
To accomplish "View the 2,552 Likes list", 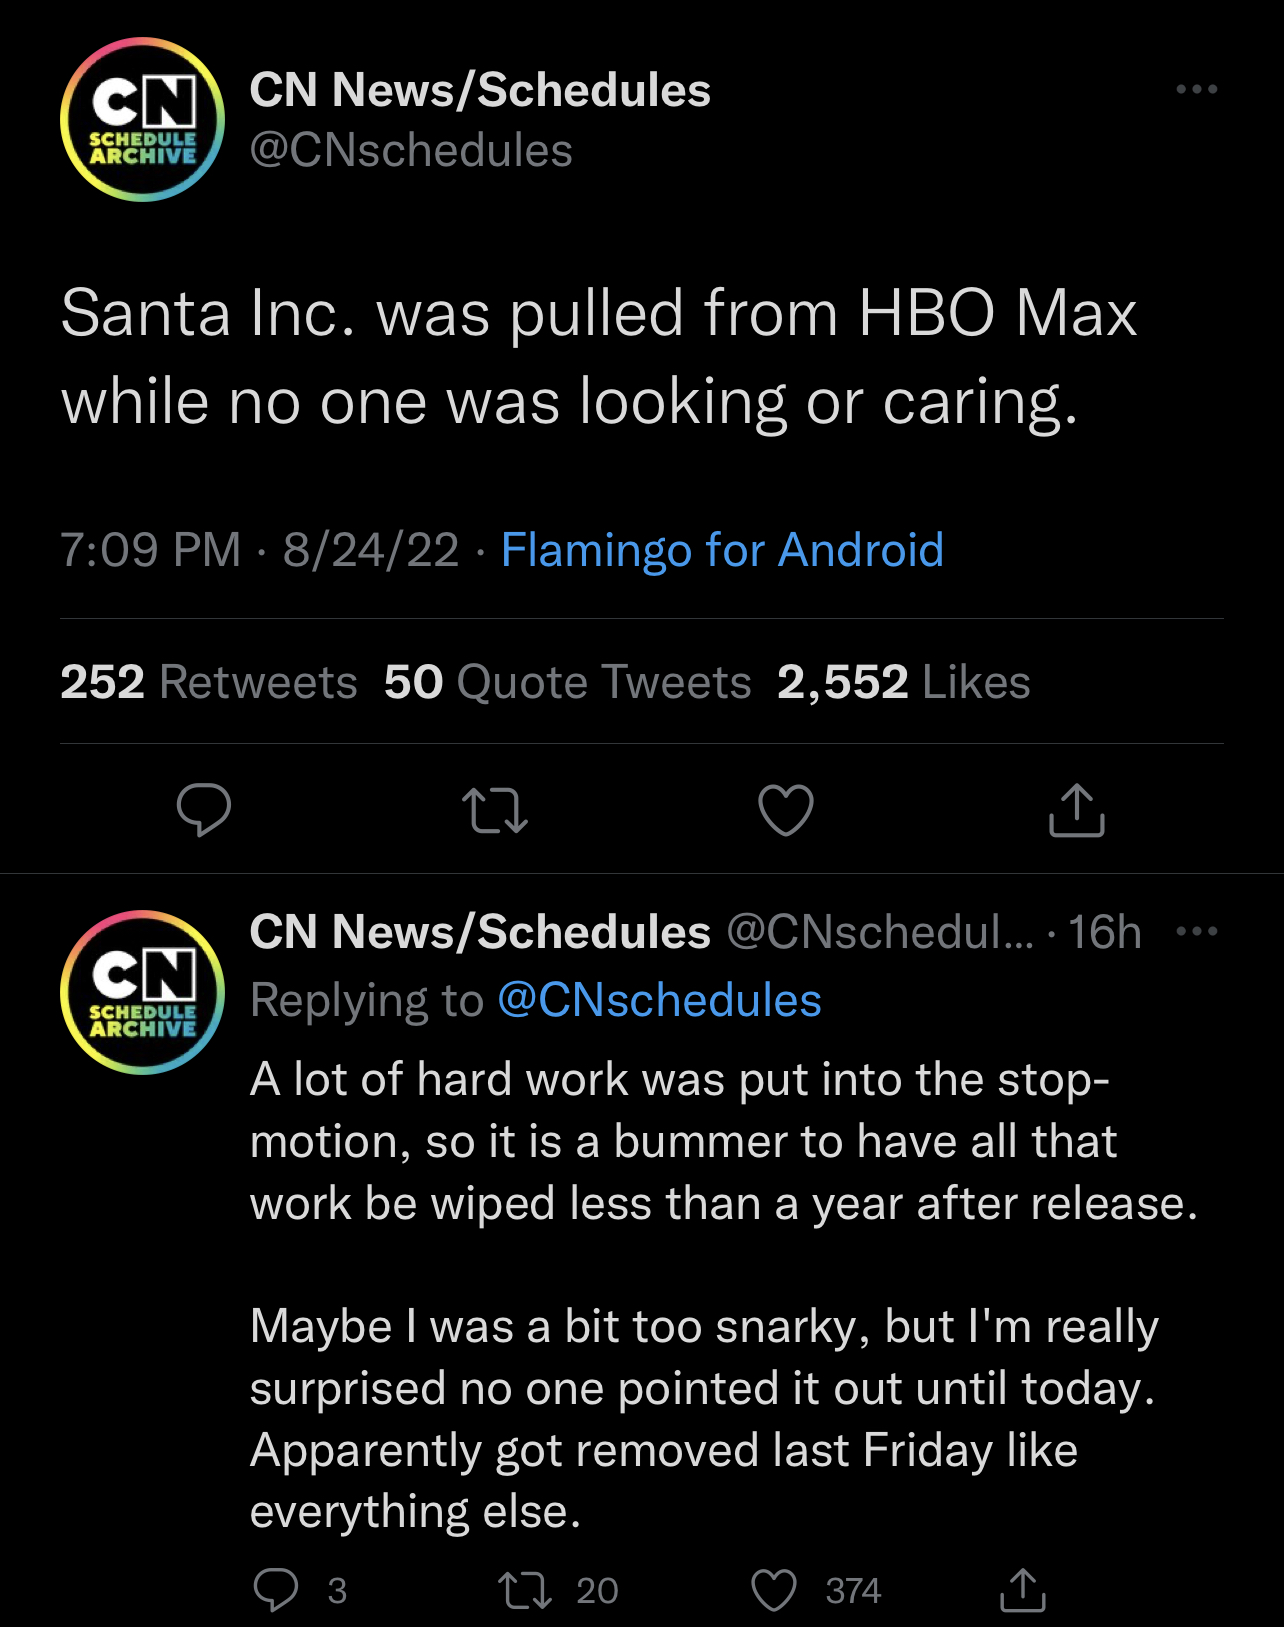I will (903, 682).
